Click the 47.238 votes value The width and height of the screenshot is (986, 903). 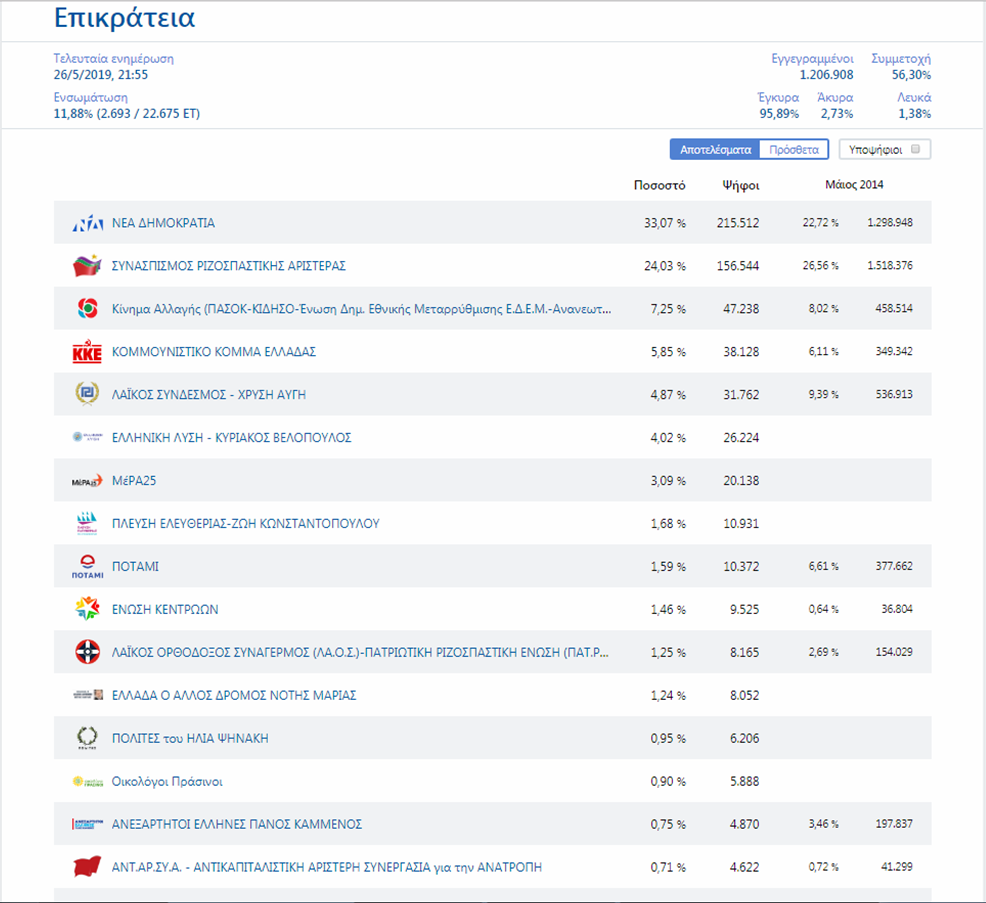741,309
